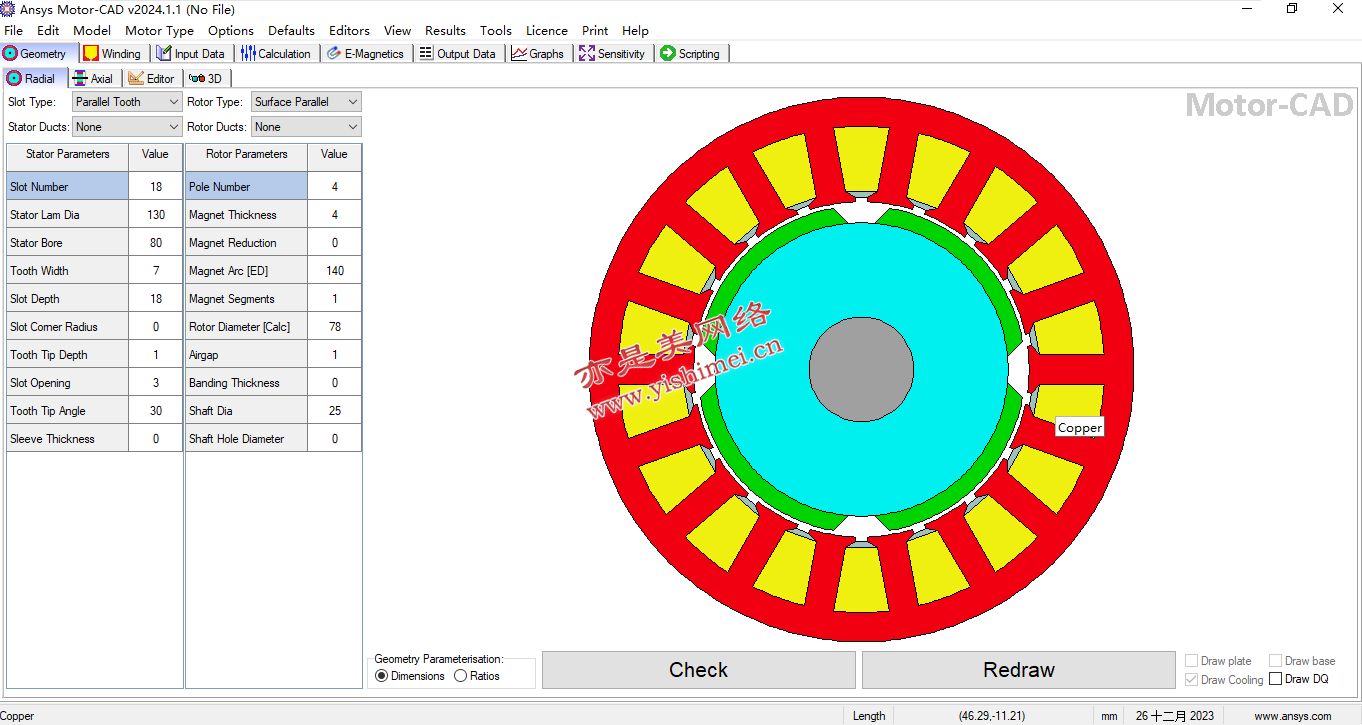Click the yellow copper slot at top
Image resolution: width=1362 pixels, height=725 pixels.
(861, 158)
